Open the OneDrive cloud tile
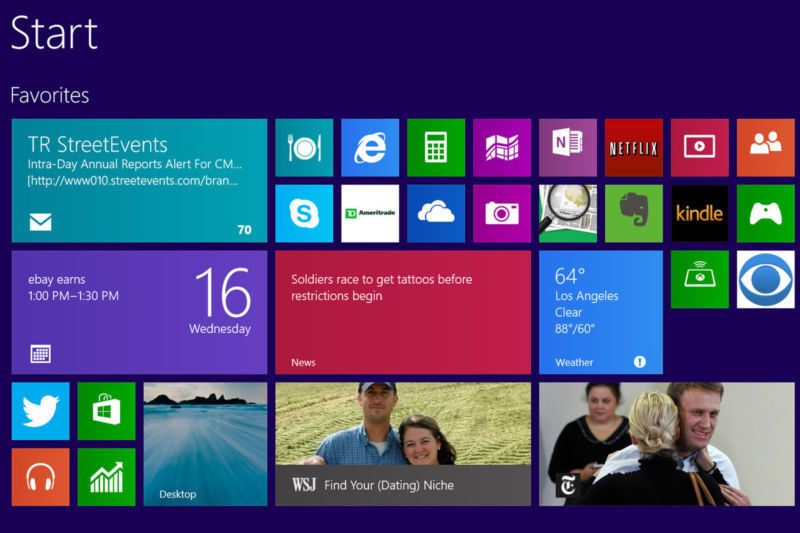800x533 pixels. 436,213
